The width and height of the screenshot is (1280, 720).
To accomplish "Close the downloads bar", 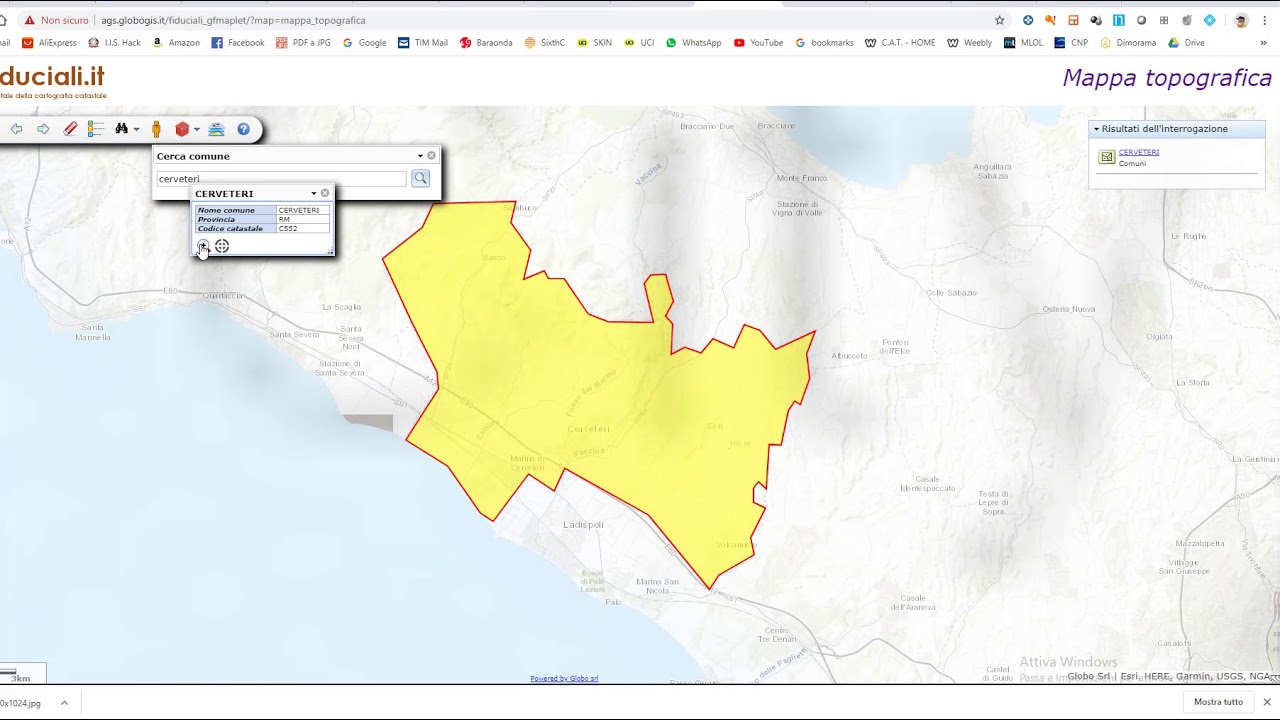I will [x=1267, y=702].
